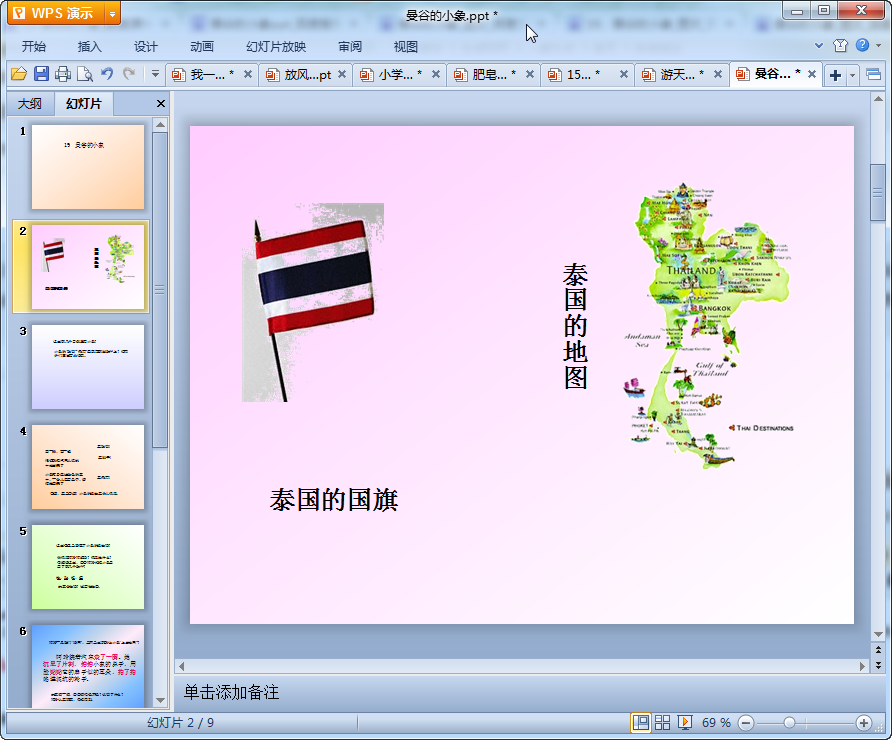This screenshot has width=892, height=740.
Task: Expand the dropdown arrow beside WPS 演示
Action: click(x=113, y=14)
